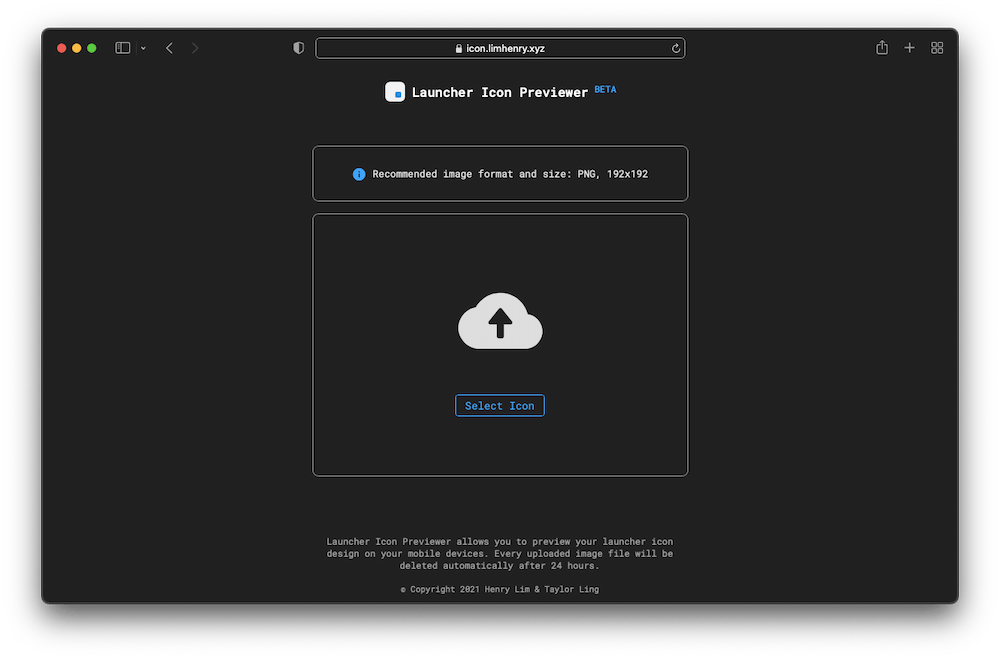The image size is (1000, 659).
Task: Show the tab overview grid
Action: point(937,48)
